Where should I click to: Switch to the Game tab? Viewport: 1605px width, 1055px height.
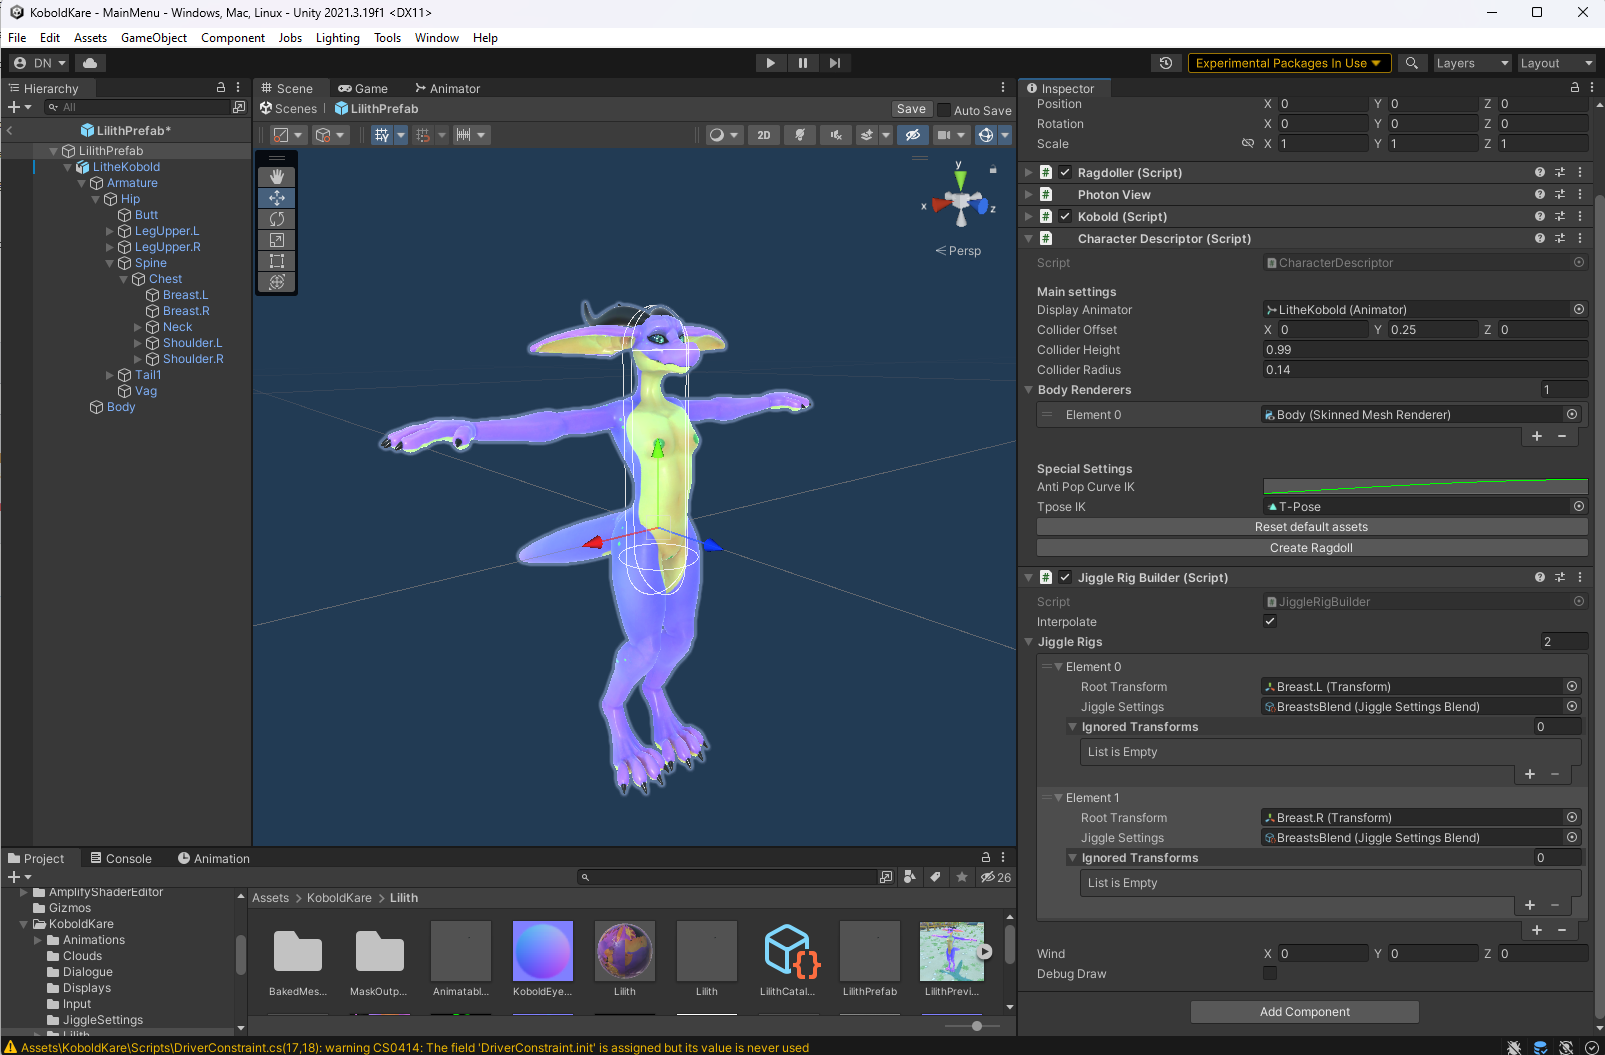363,89
